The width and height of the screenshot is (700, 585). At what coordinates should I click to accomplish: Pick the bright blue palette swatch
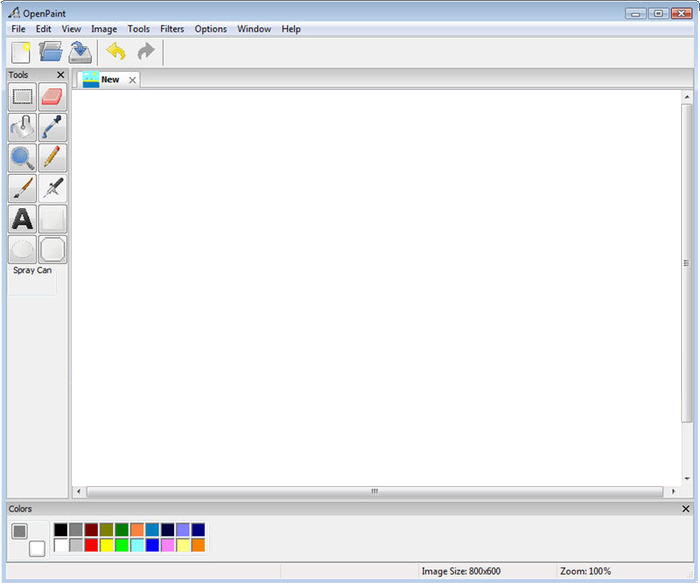pos(152,545)
